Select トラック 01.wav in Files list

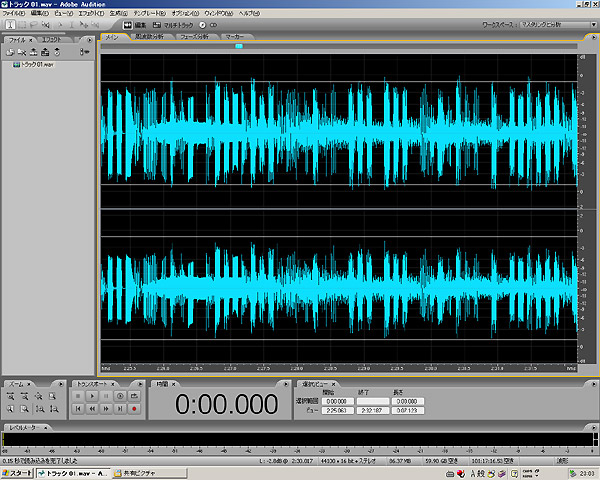coord(34,65)
